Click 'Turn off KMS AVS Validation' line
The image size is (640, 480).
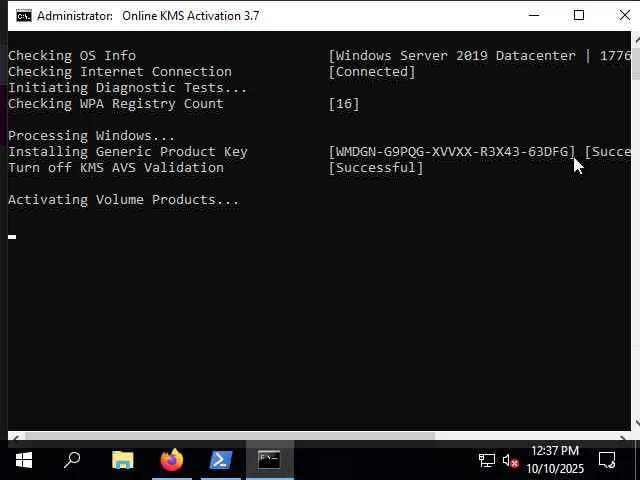[x=116, y=167]
